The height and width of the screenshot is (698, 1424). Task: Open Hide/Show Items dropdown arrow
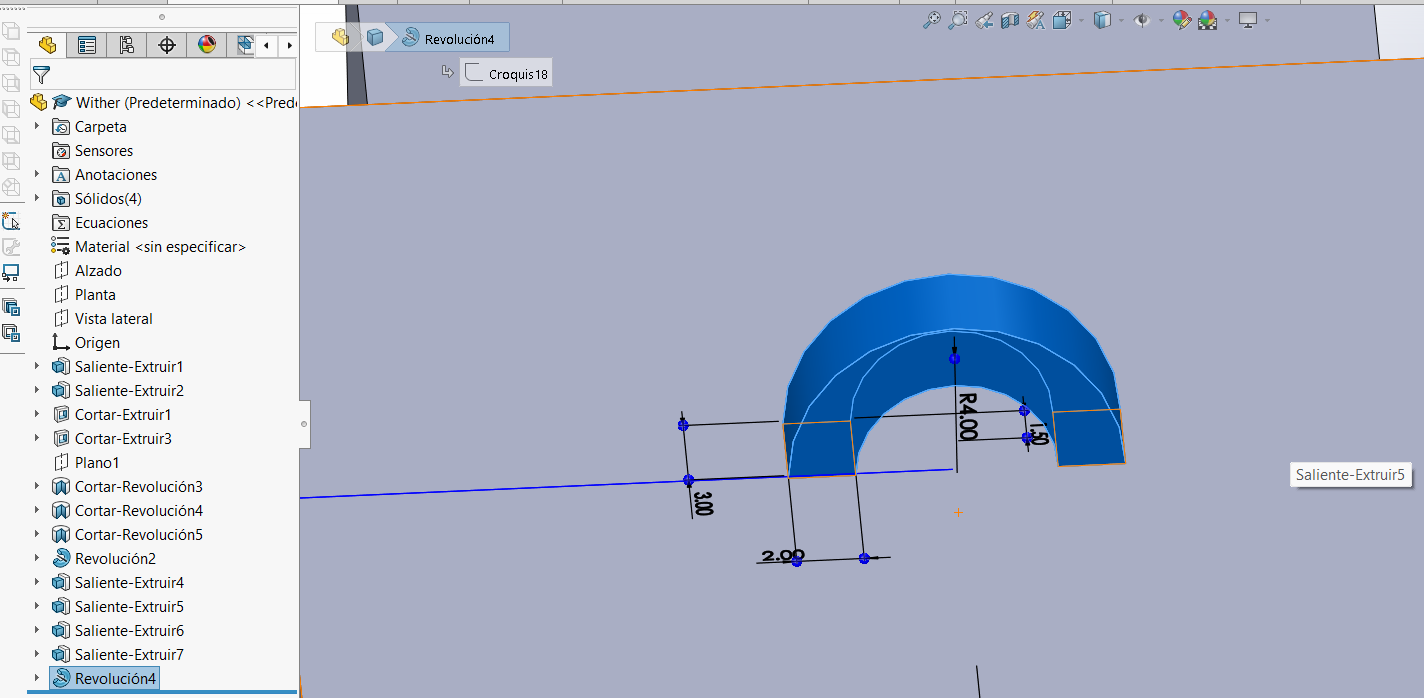(1161, 21)
